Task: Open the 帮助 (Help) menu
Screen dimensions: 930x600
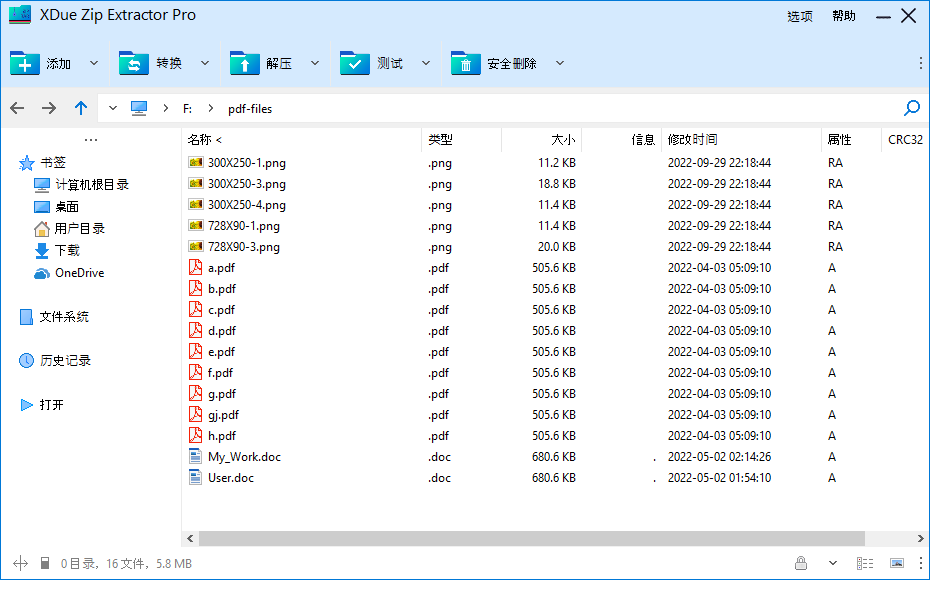Action: 843,16
